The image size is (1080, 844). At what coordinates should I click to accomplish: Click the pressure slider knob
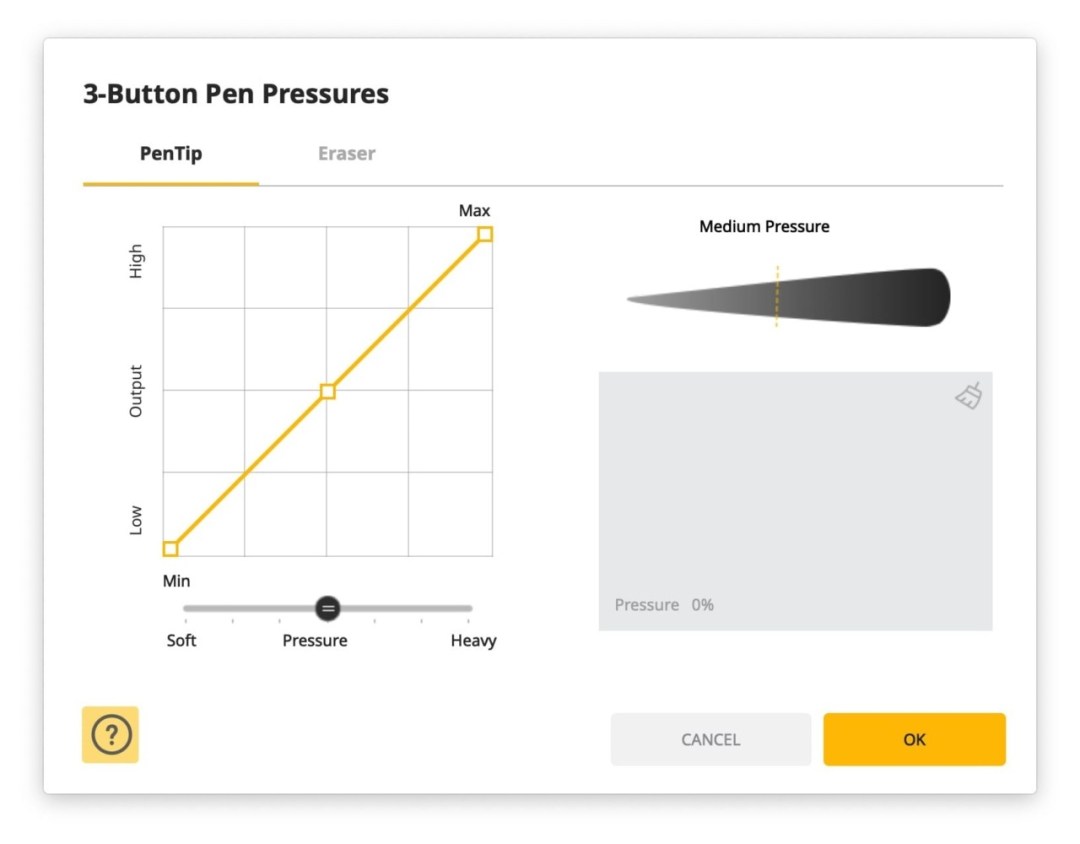click(x=328, y=608)
